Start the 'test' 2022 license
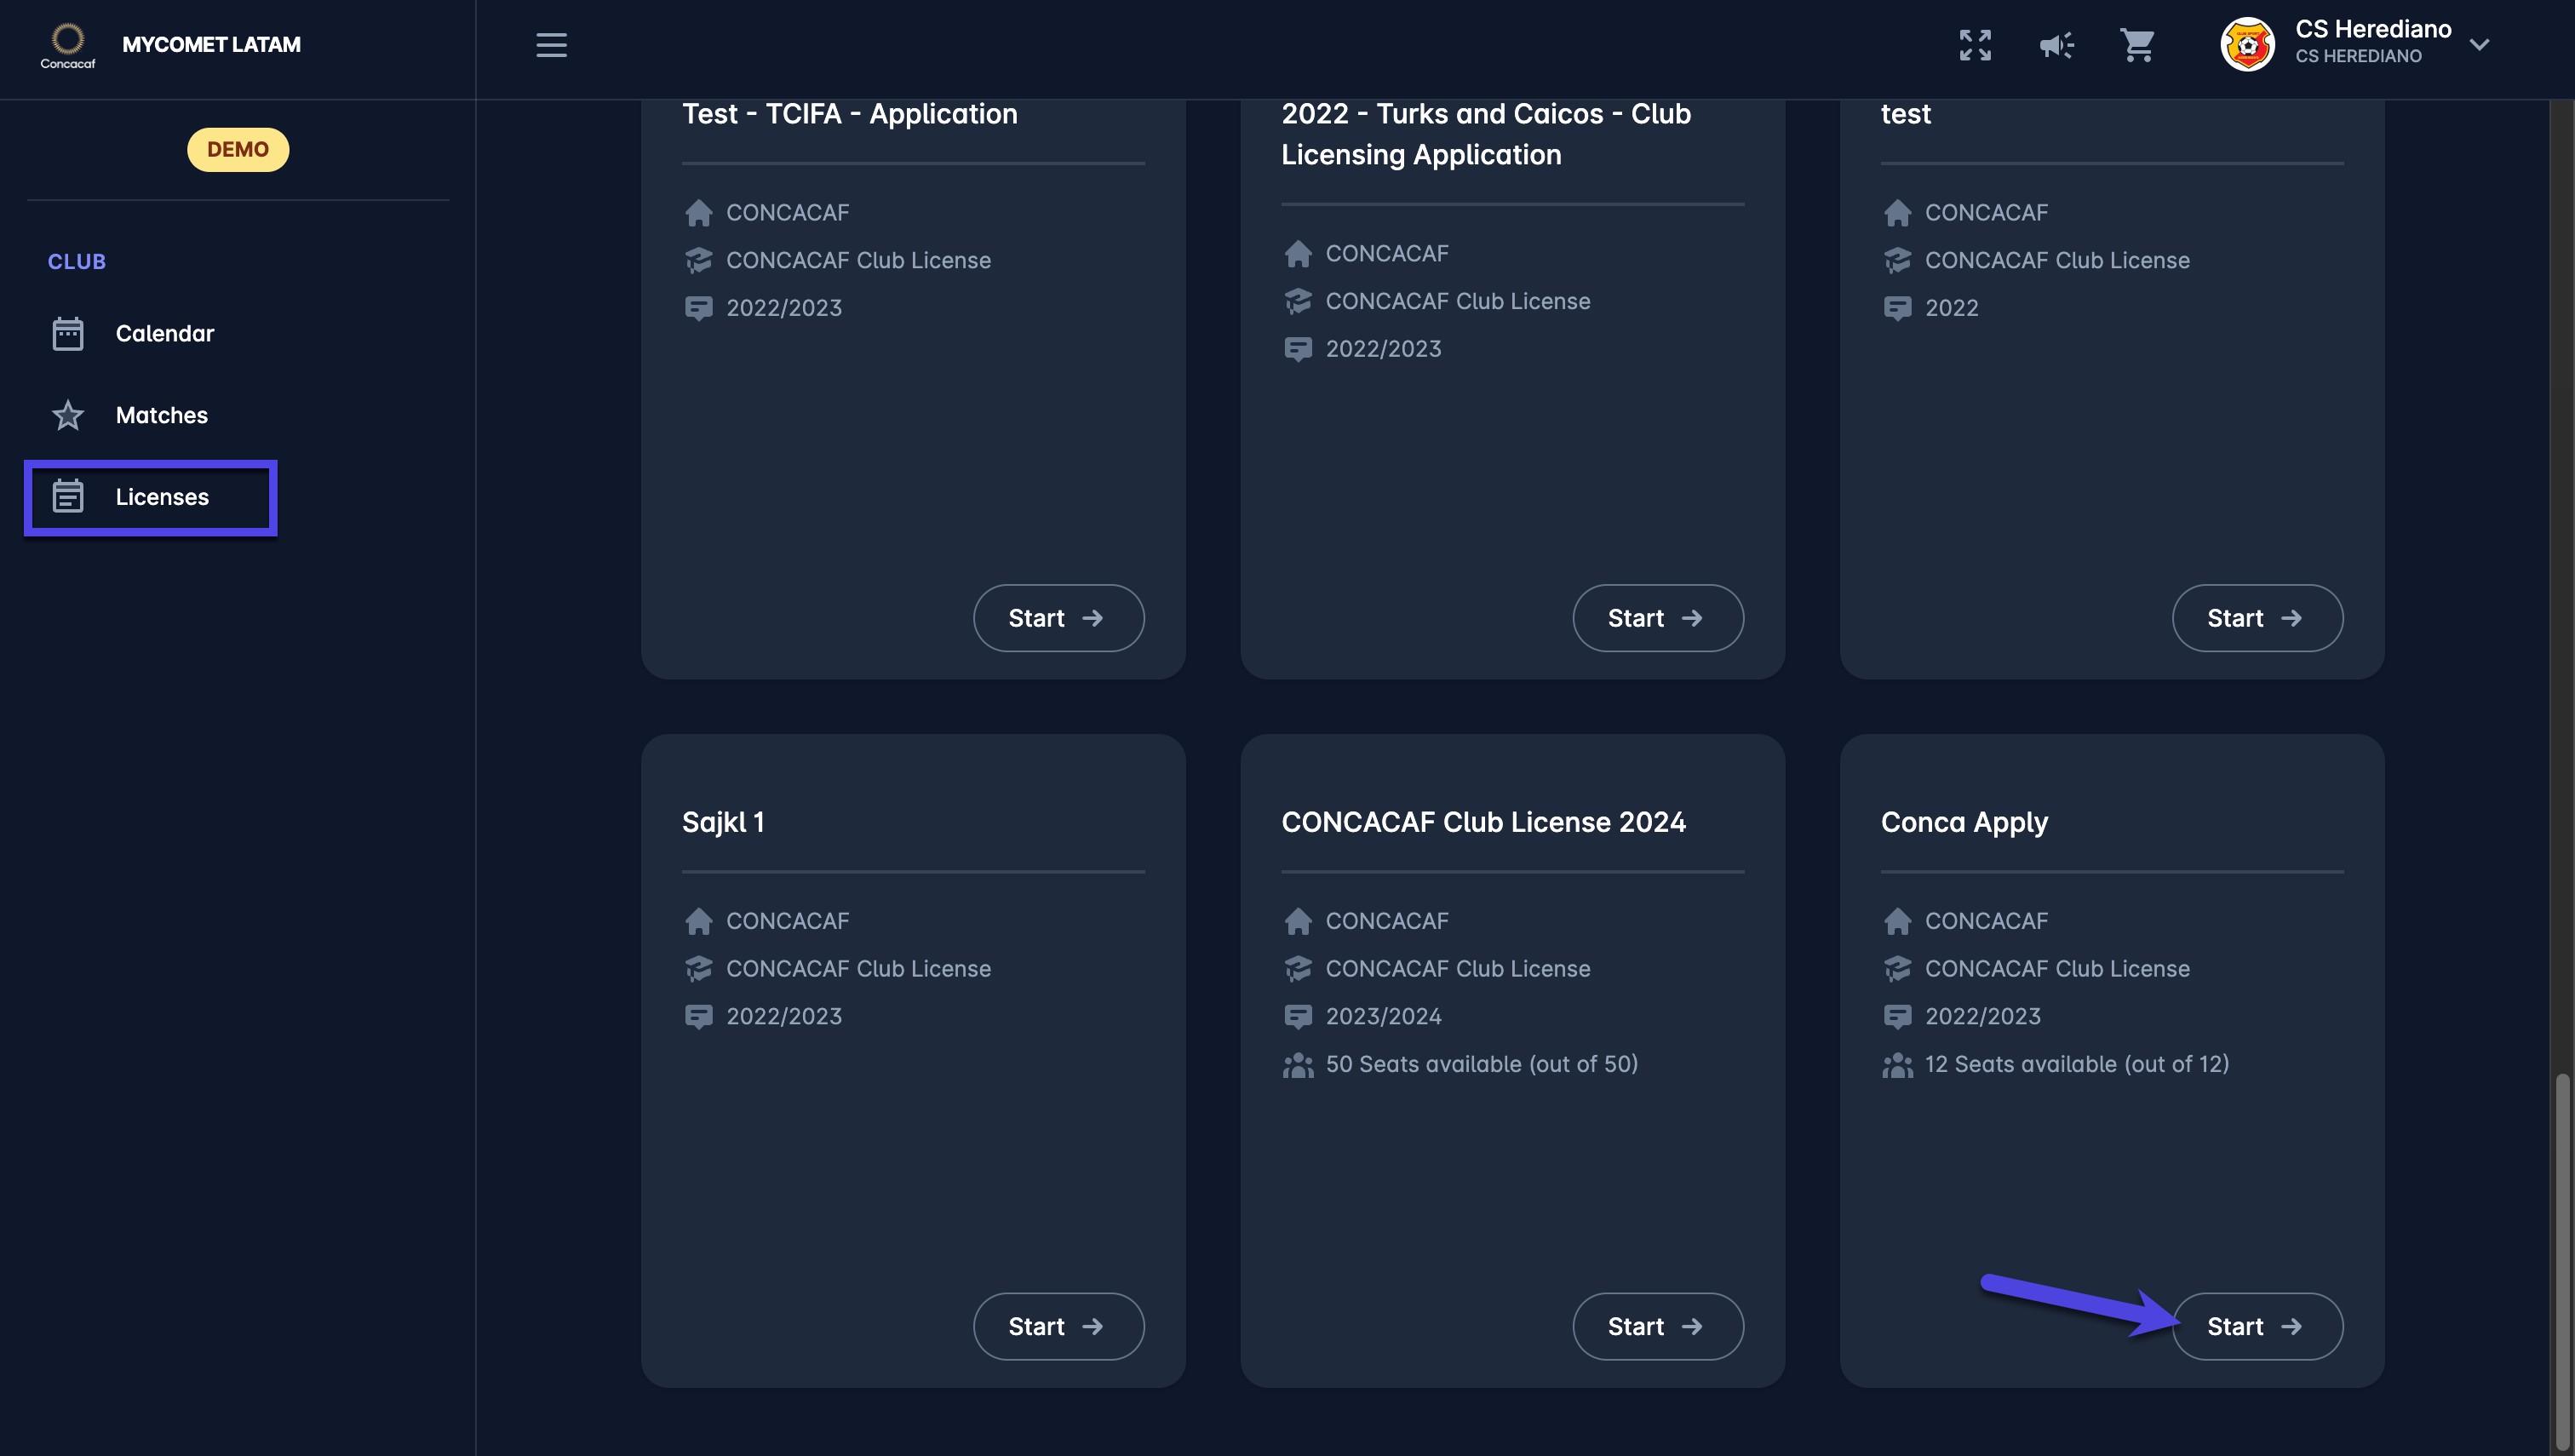 coord(2256,618)
